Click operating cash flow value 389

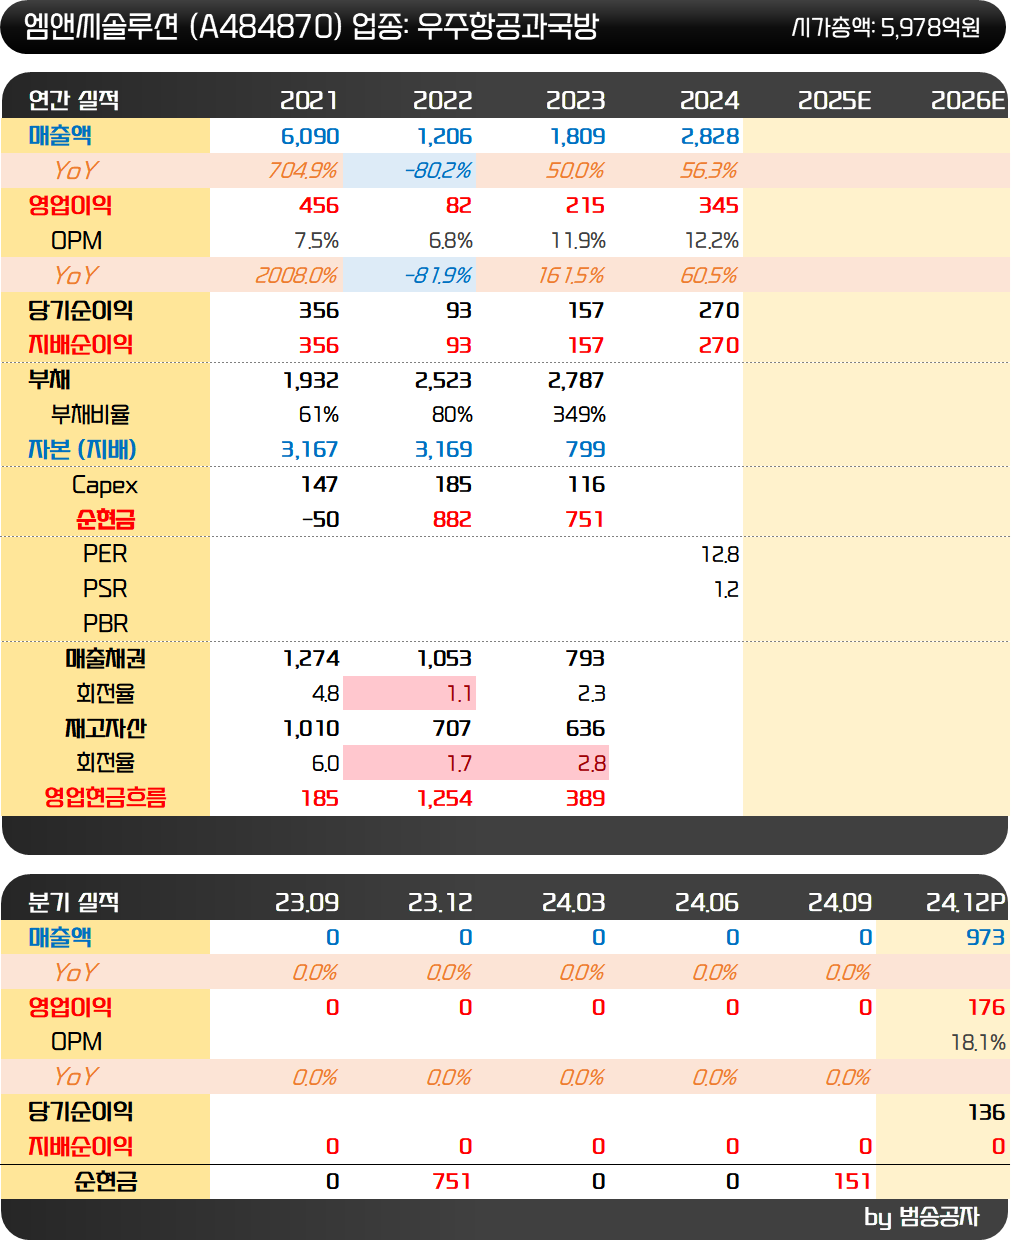pos(586,799)
